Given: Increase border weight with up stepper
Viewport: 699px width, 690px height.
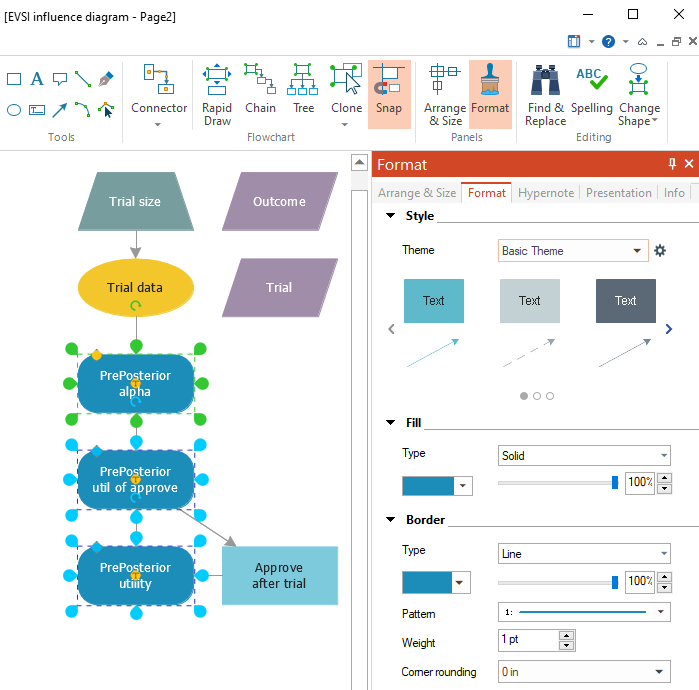Looking at the screenshot, I should coord(566,636).
